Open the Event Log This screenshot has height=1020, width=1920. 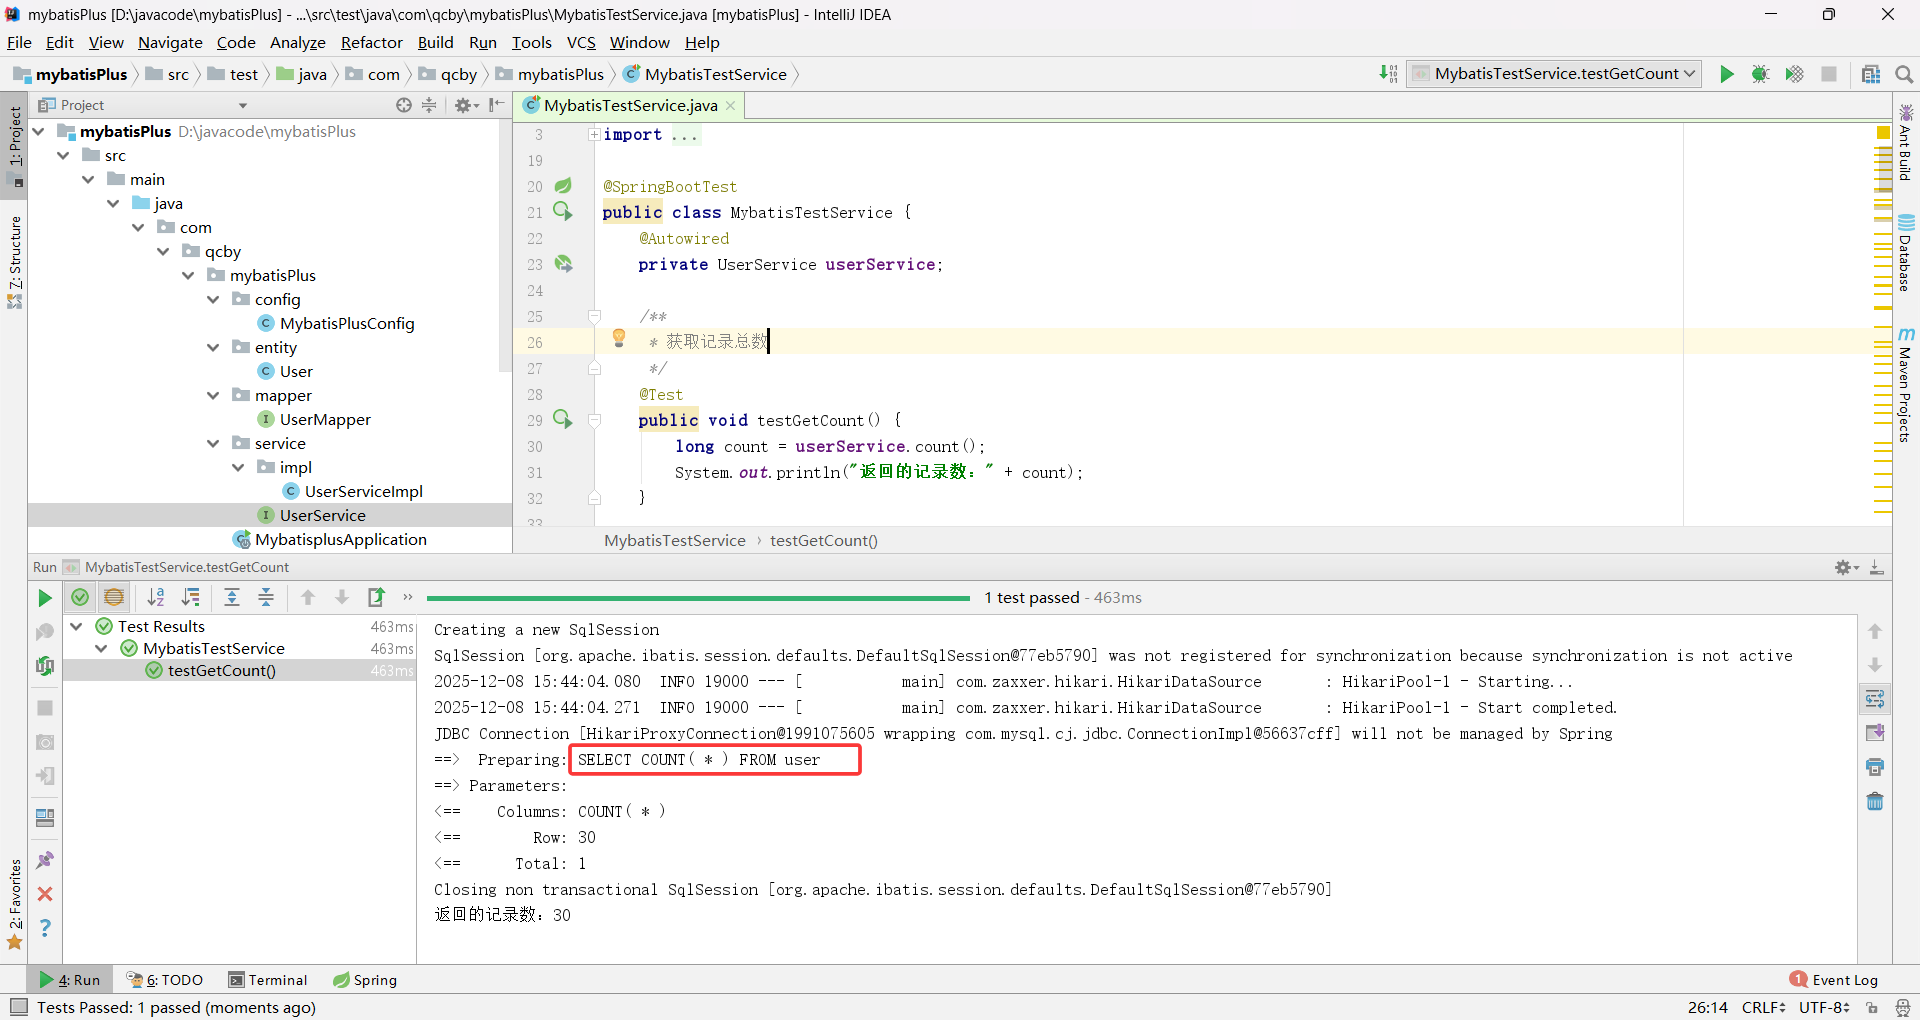(x=1834, y=980)
